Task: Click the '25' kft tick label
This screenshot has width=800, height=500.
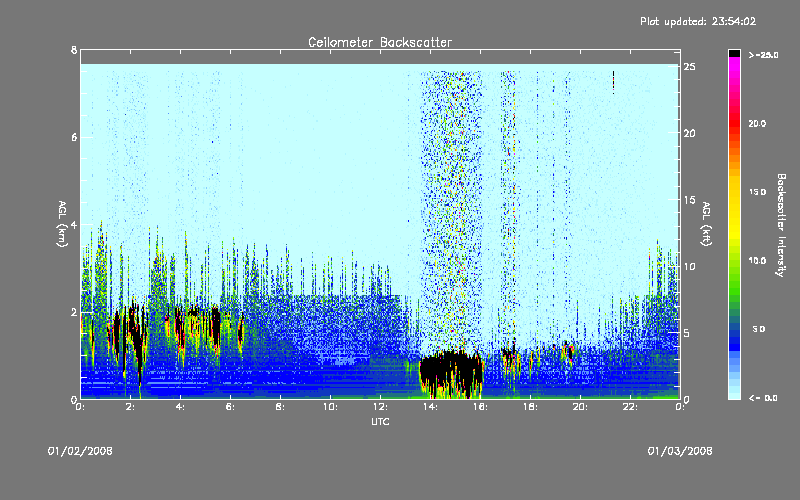Action: point(690,66)
